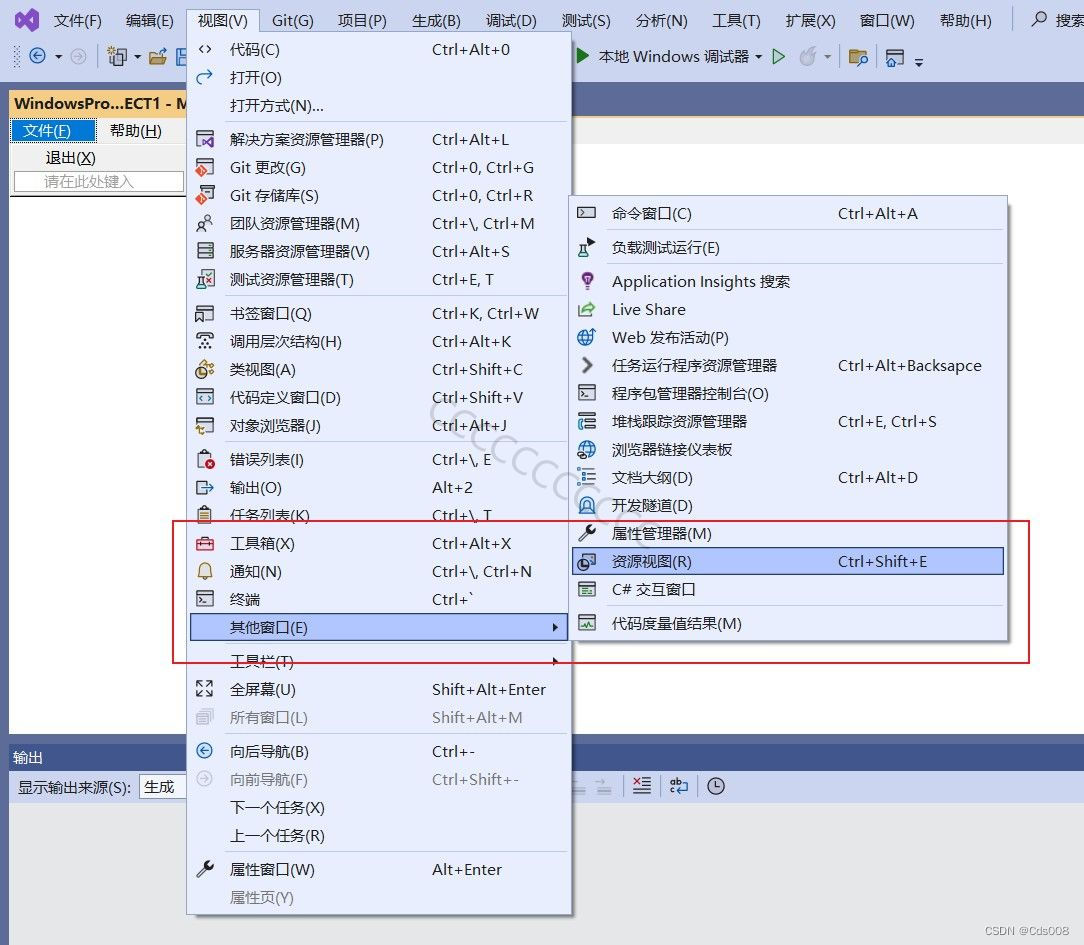
Task: Click the navigate backward circular arrow icon
Action: tap(36, 57)
